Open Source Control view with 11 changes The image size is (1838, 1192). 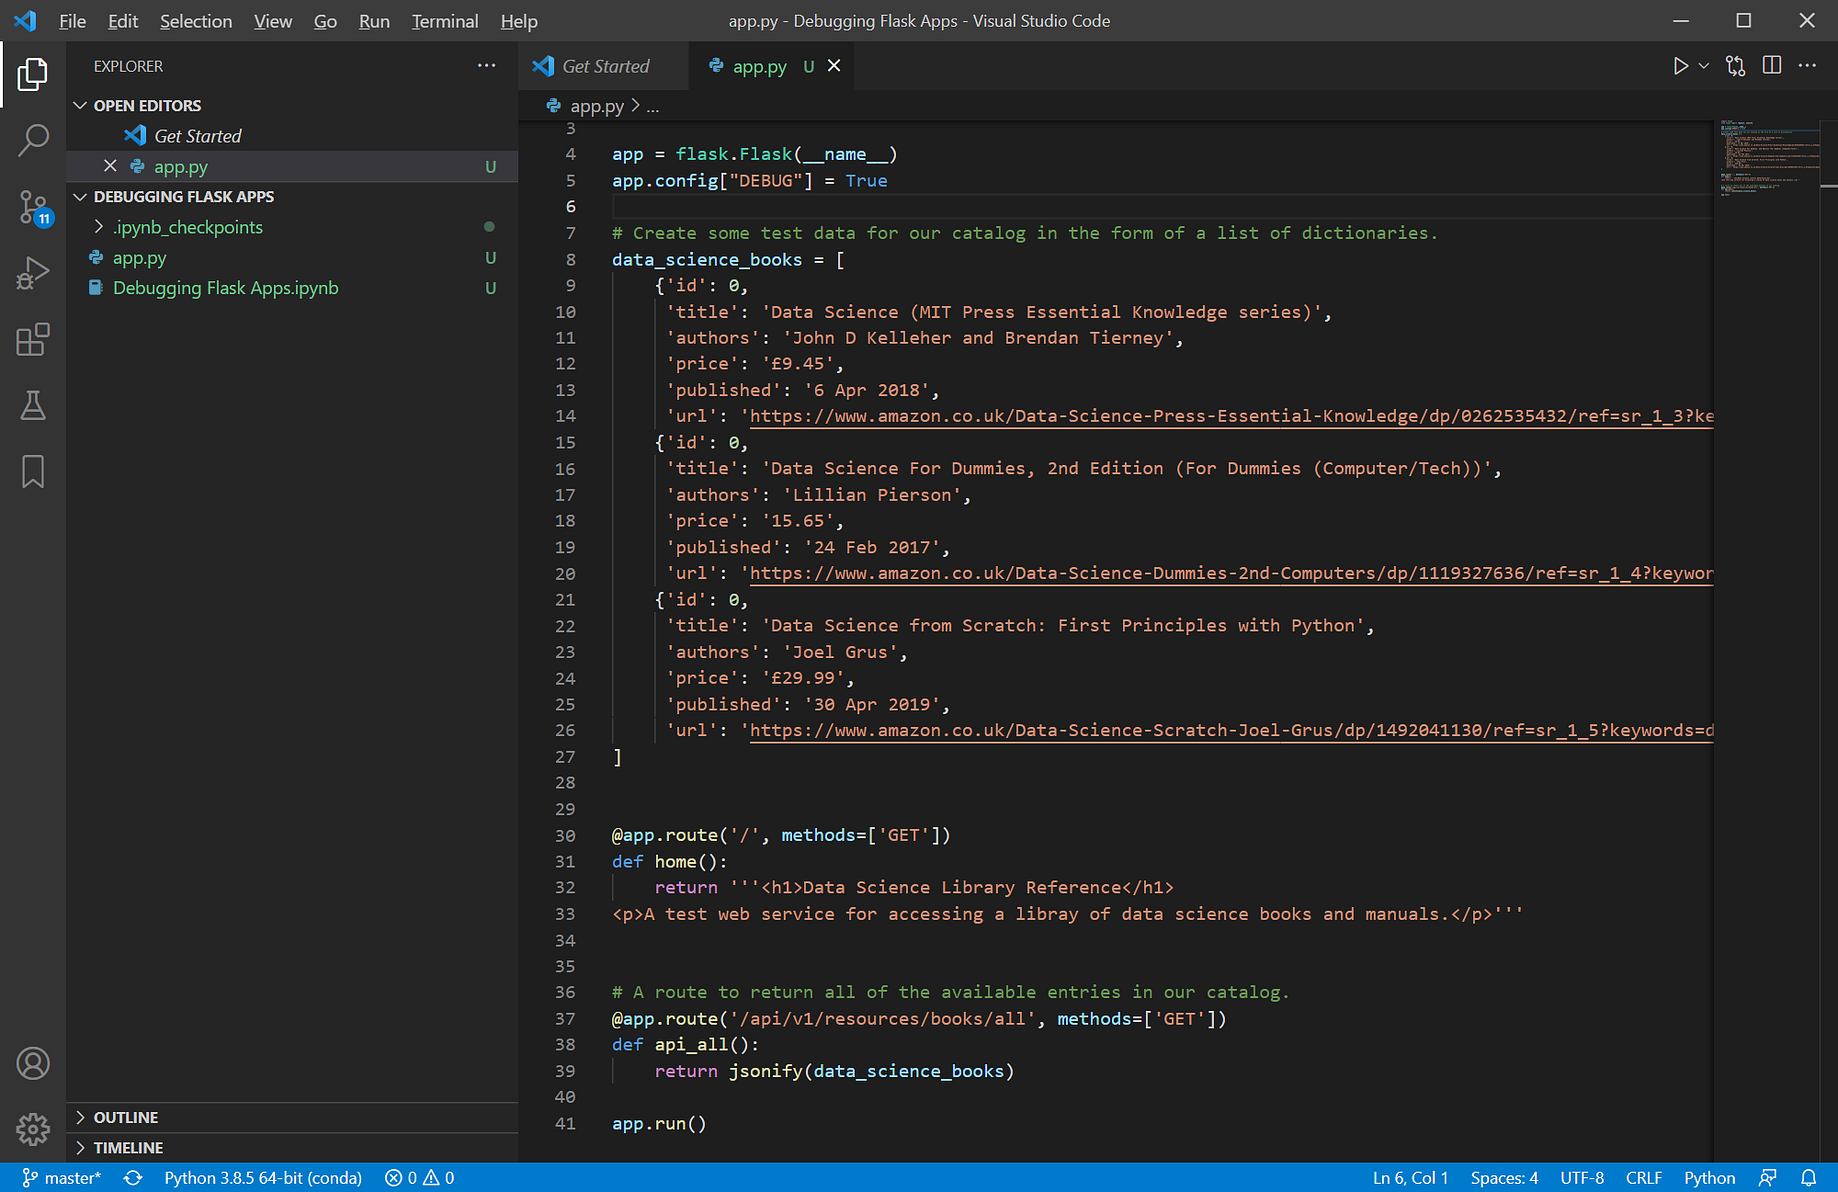[x=33, y=207]
